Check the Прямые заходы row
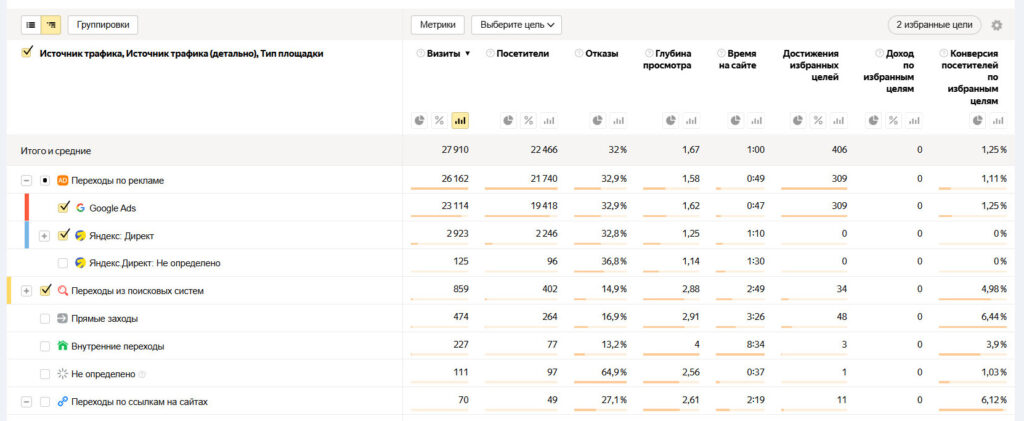 pos(44,319)
